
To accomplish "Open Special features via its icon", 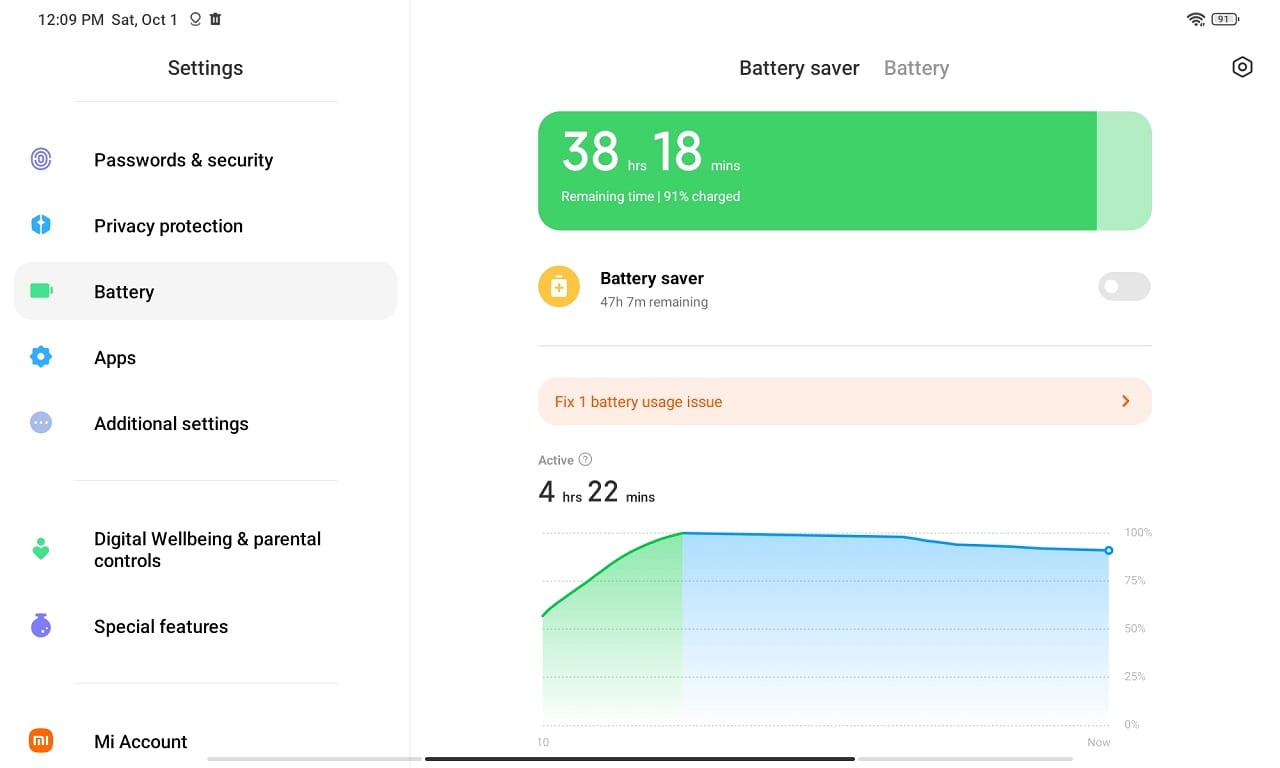I will [40, 624].
